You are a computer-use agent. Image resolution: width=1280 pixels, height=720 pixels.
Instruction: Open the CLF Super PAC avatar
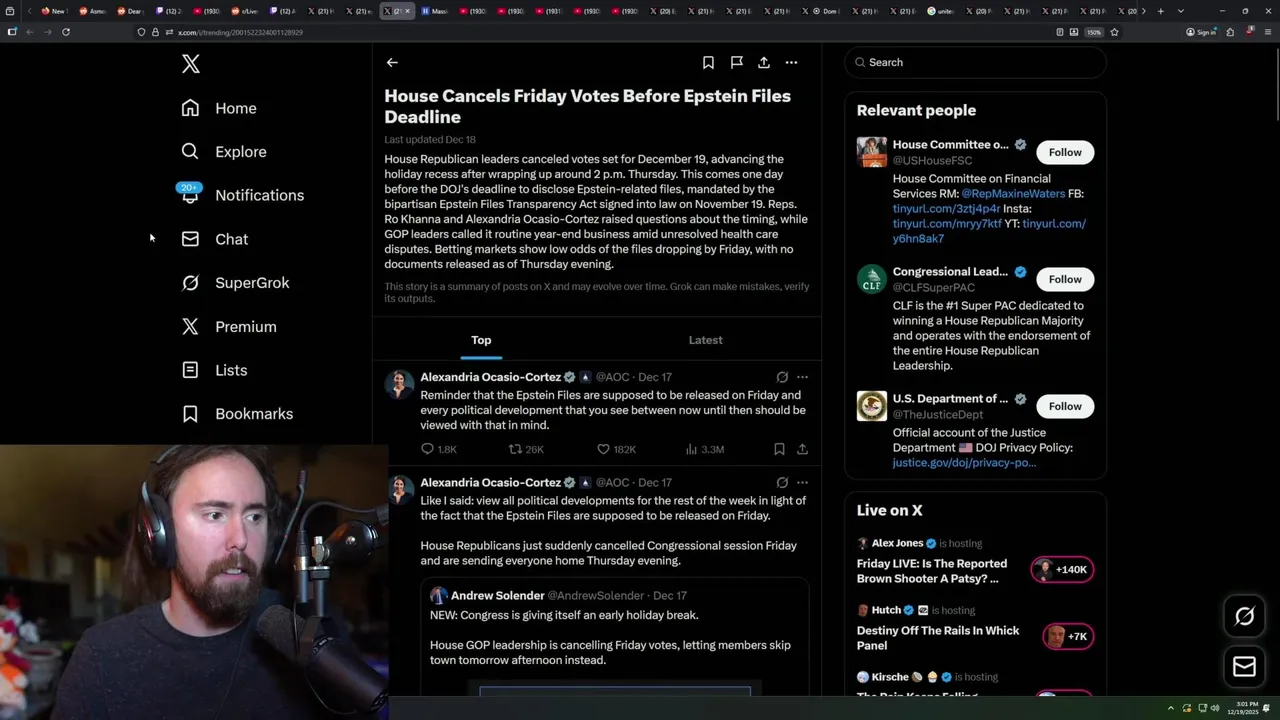tap(872, 279)
